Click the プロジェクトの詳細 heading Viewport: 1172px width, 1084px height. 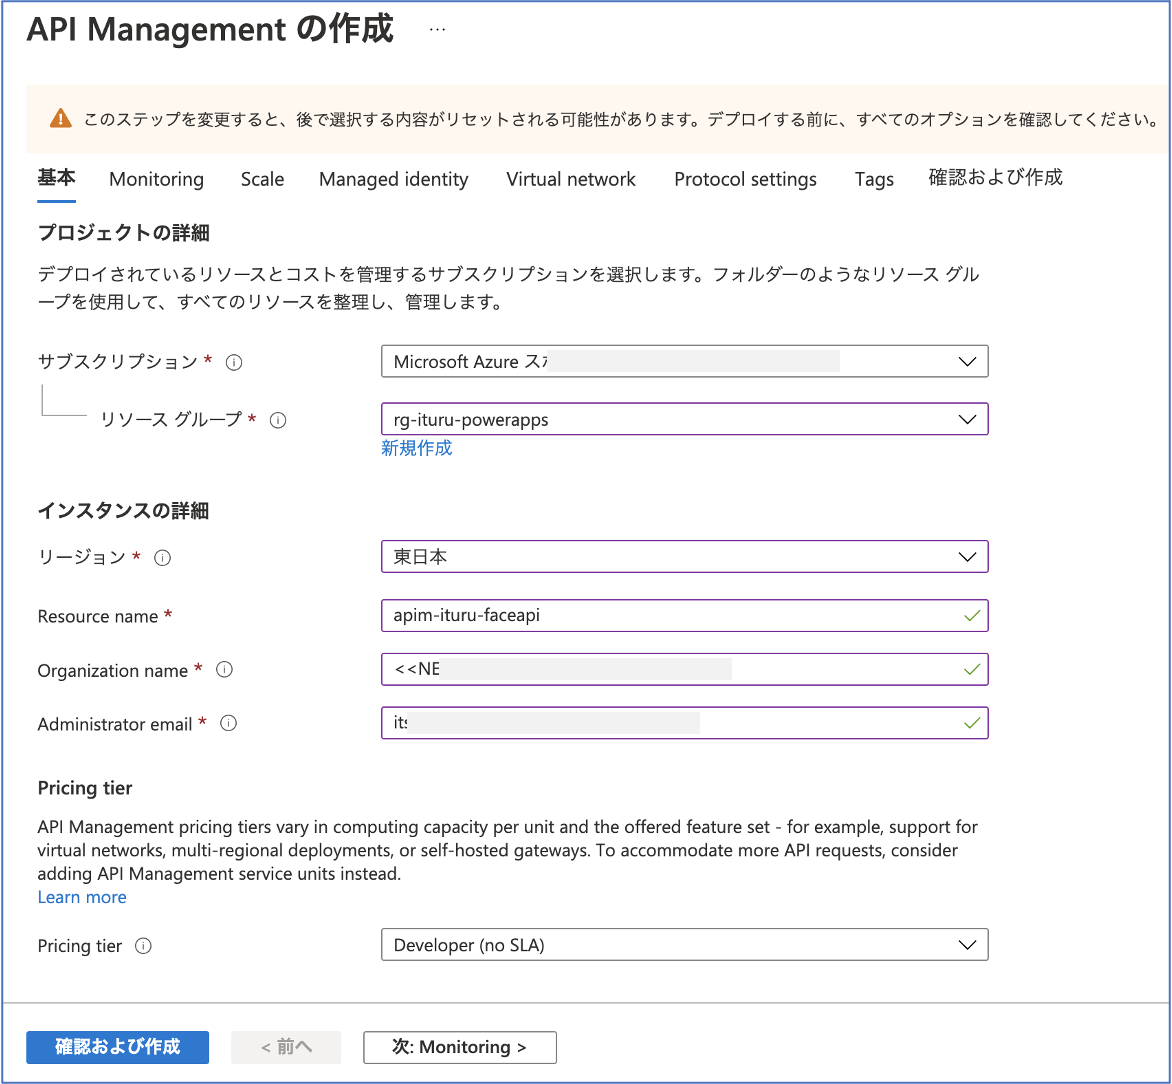coord(123,233)
